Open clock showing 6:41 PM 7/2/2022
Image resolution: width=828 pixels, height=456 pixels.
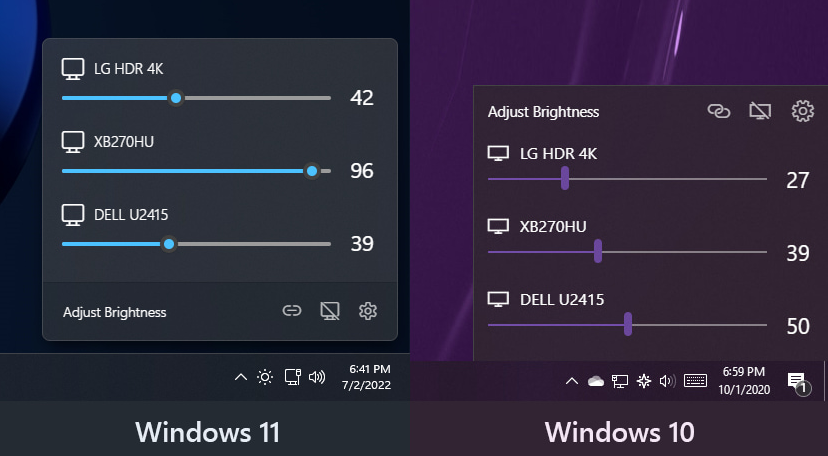click(x=366, y=377)
